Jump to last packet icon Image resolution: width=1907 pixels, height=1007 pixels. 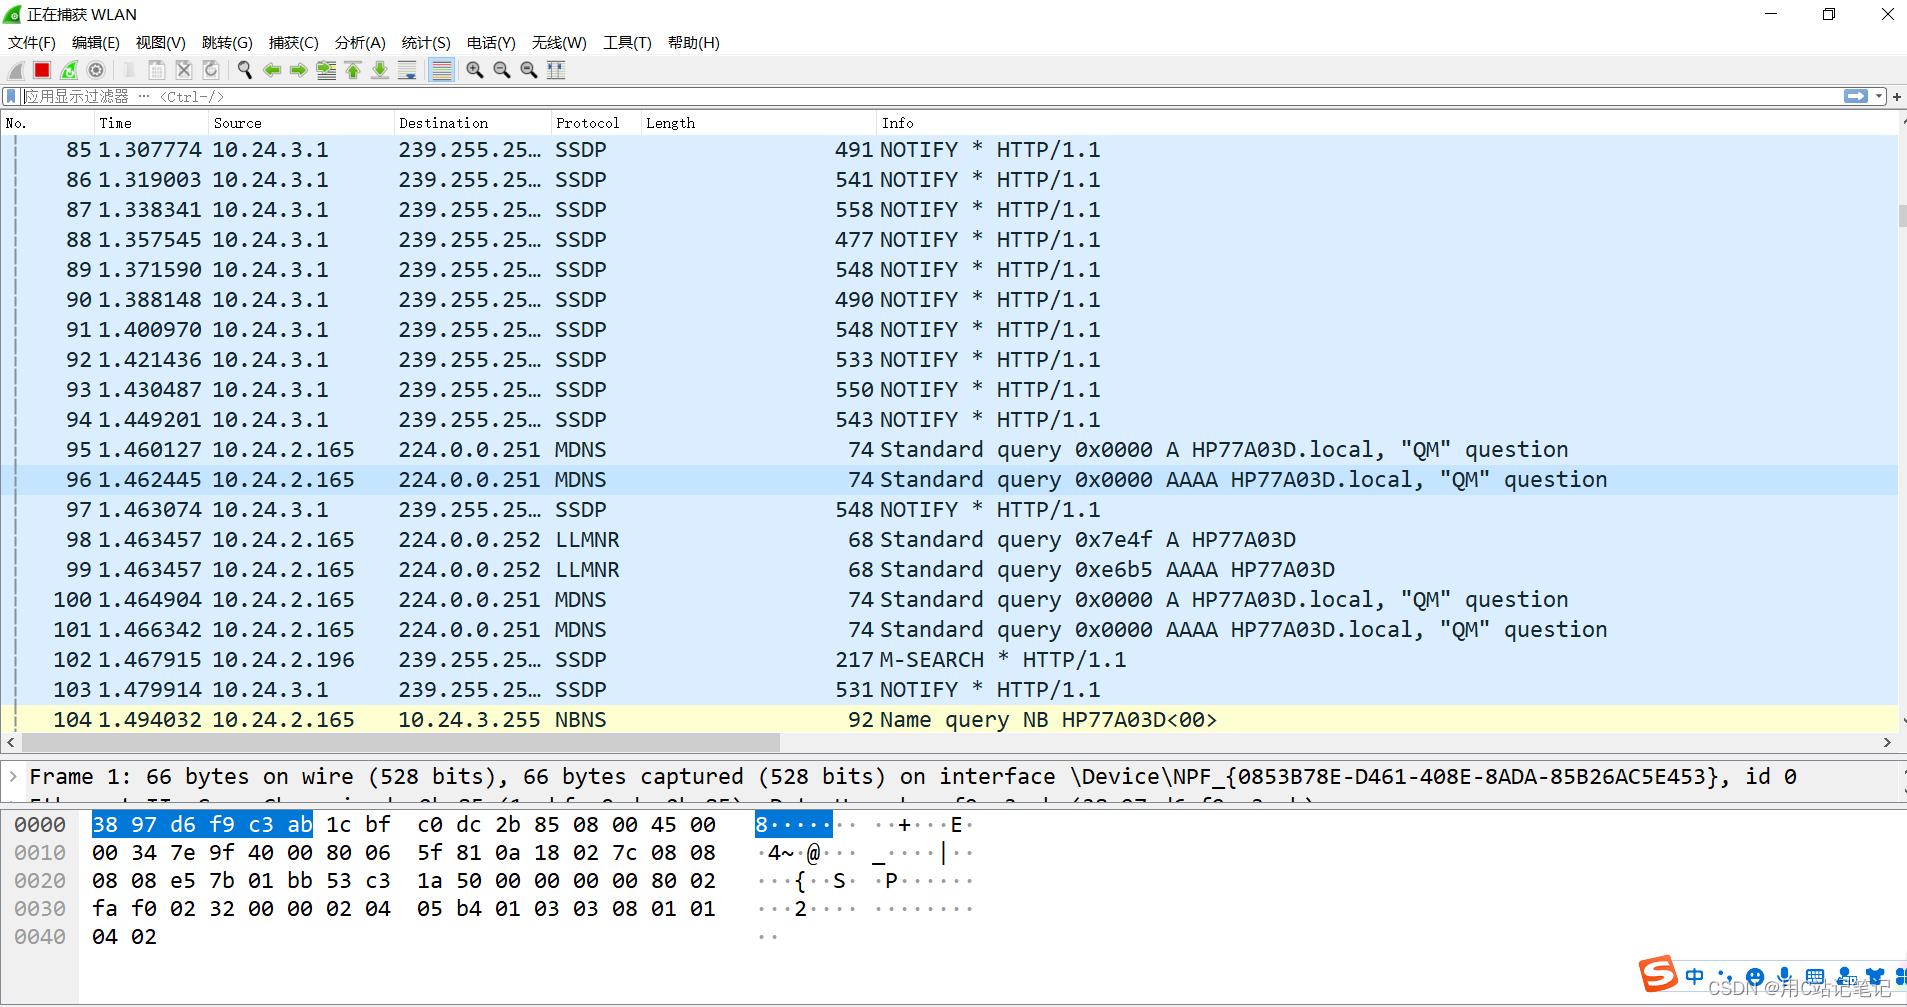point(380,70)
